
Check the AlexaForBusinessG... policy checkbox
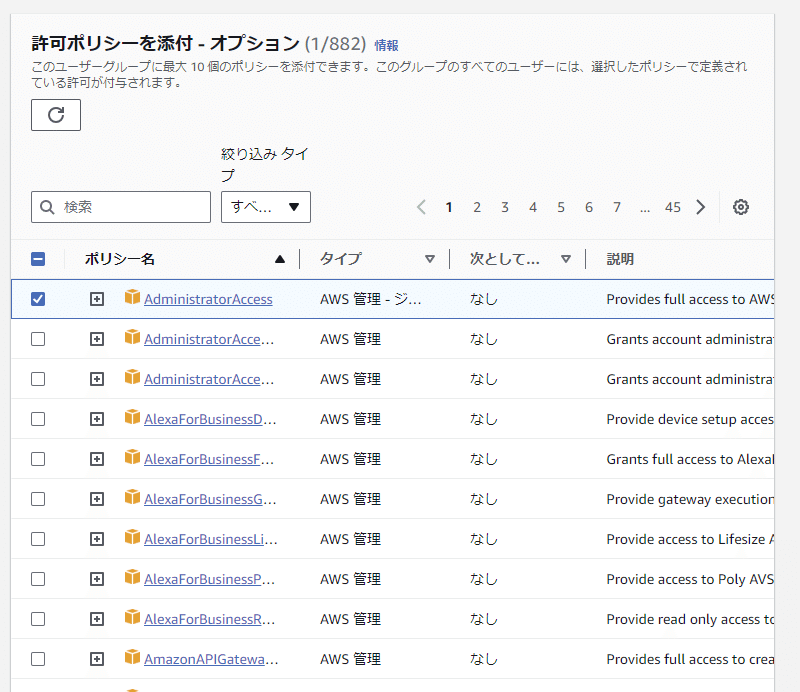pyautogui.click(x=38, y=499)
